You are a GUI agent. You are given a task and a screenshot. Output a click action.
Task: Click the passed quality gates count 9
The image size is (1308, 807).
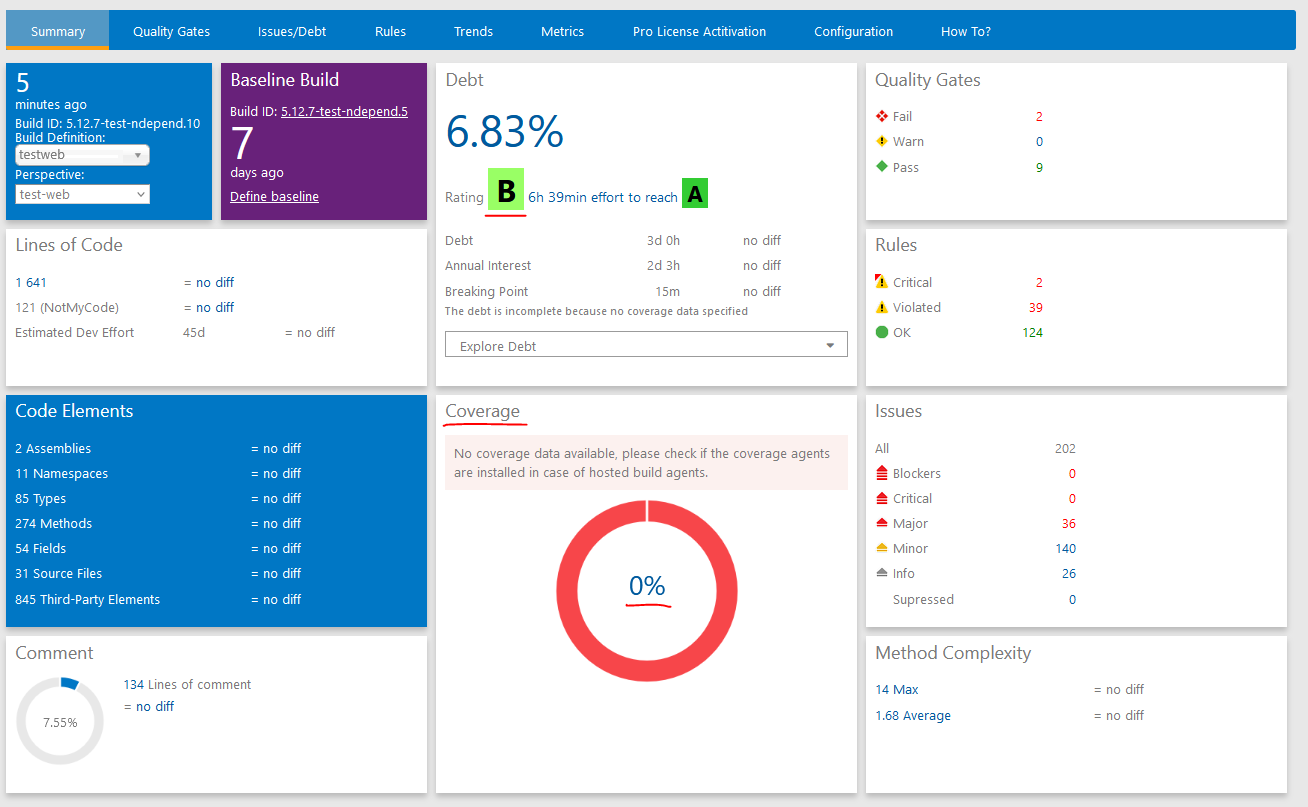click(x=1039, y=167)
